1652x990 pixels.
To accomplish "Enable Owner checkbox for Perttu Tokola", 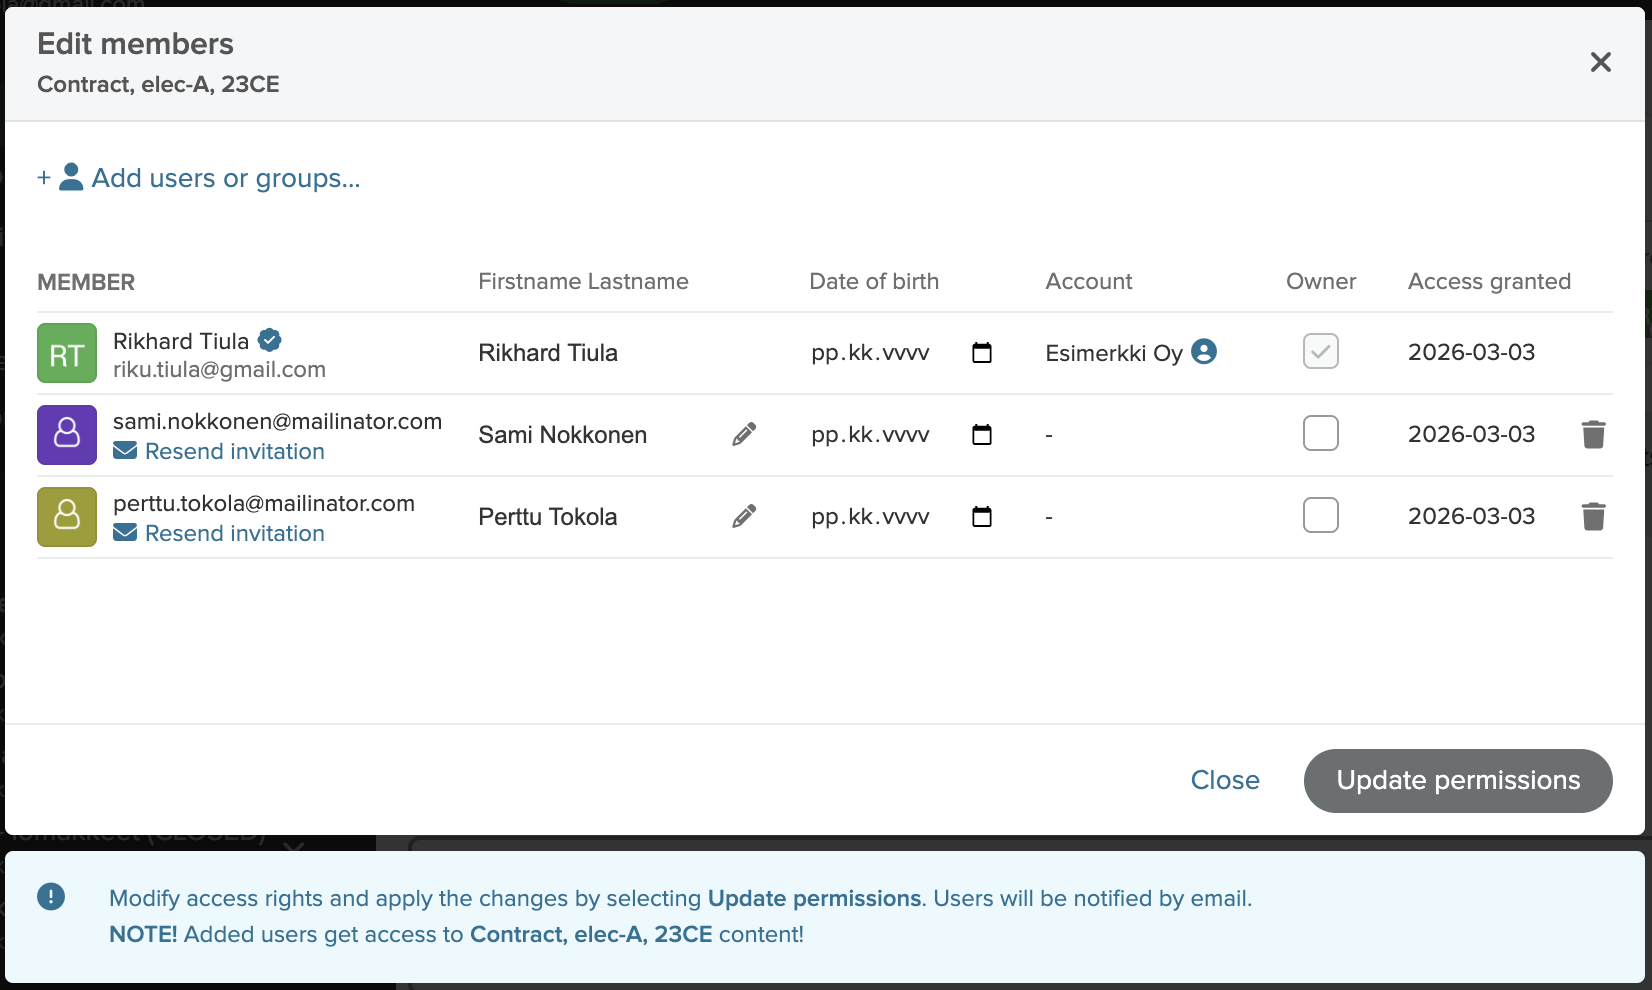I will click(x=1320, y=516).
